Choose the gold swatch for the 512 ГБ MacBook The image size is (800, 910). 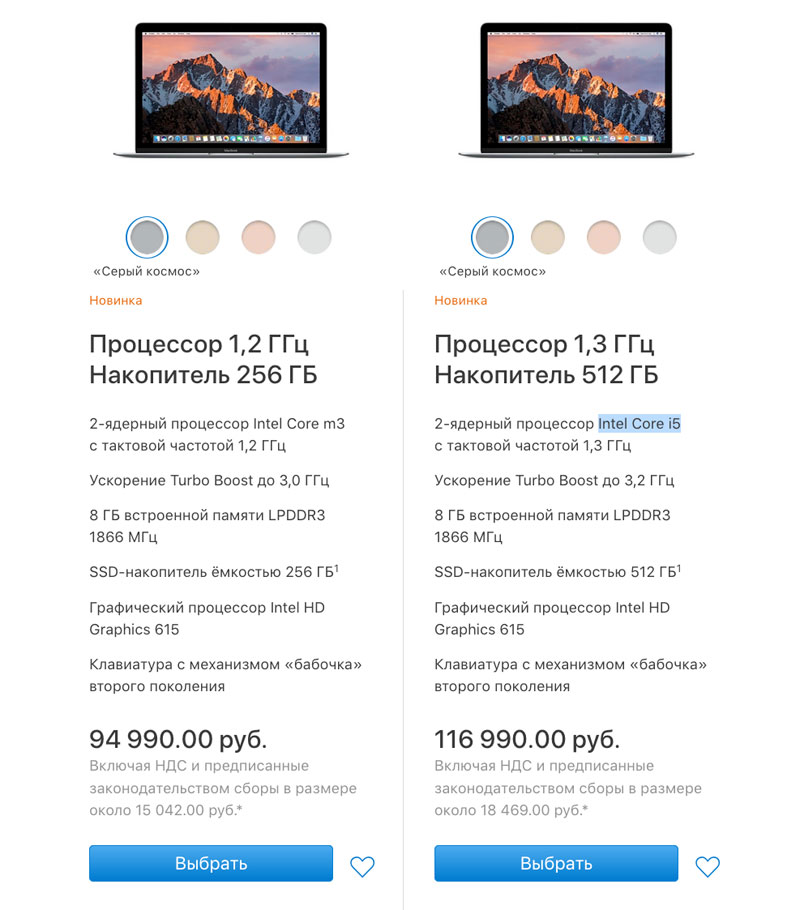548,238
